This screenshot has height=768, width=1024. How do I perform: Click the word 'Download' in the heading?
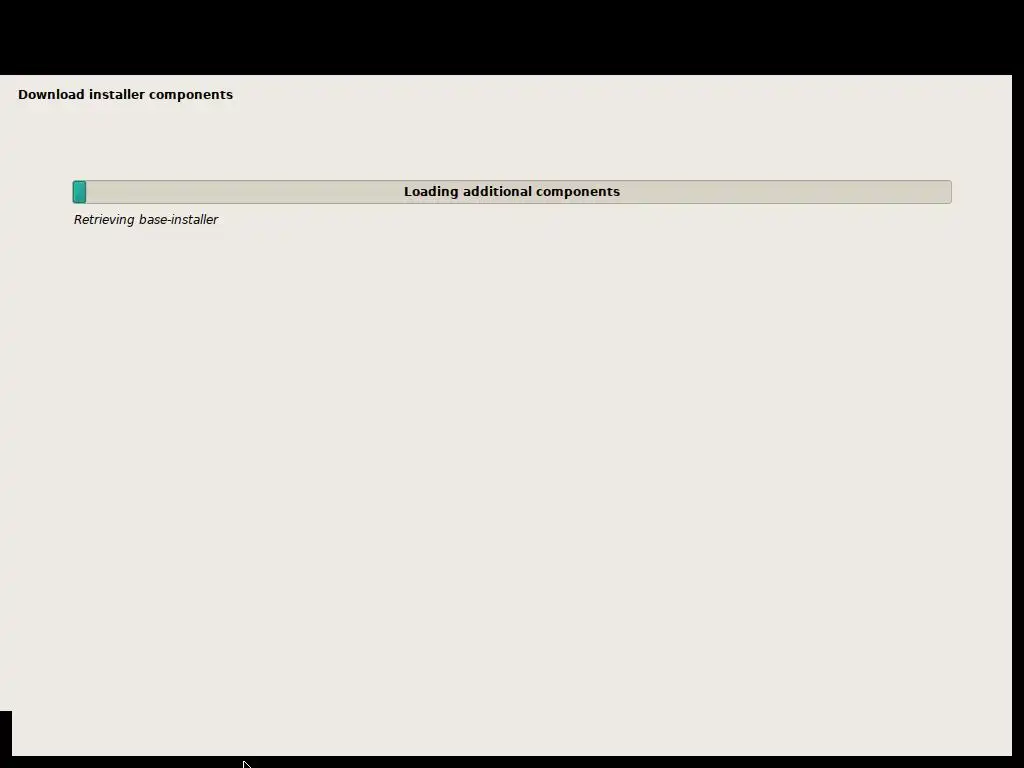[x=51, y=95]
